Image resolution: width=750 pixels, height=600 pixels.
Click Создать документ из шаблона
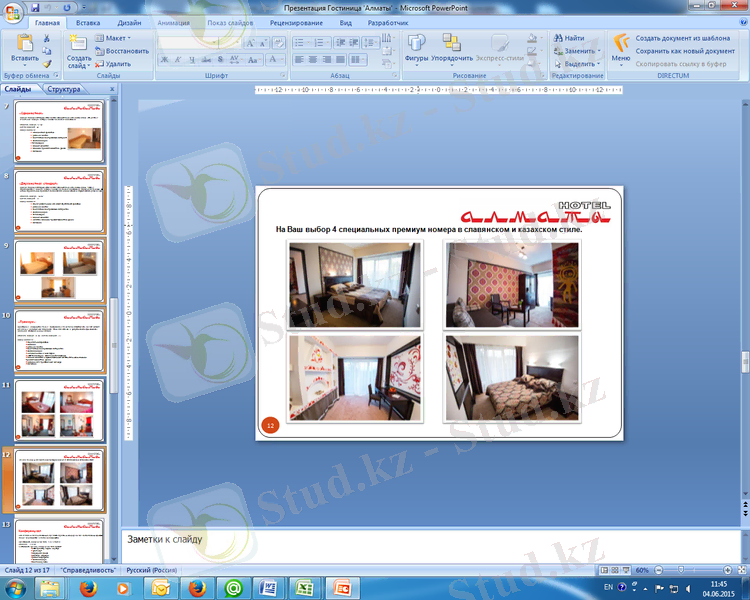(683, 38)
